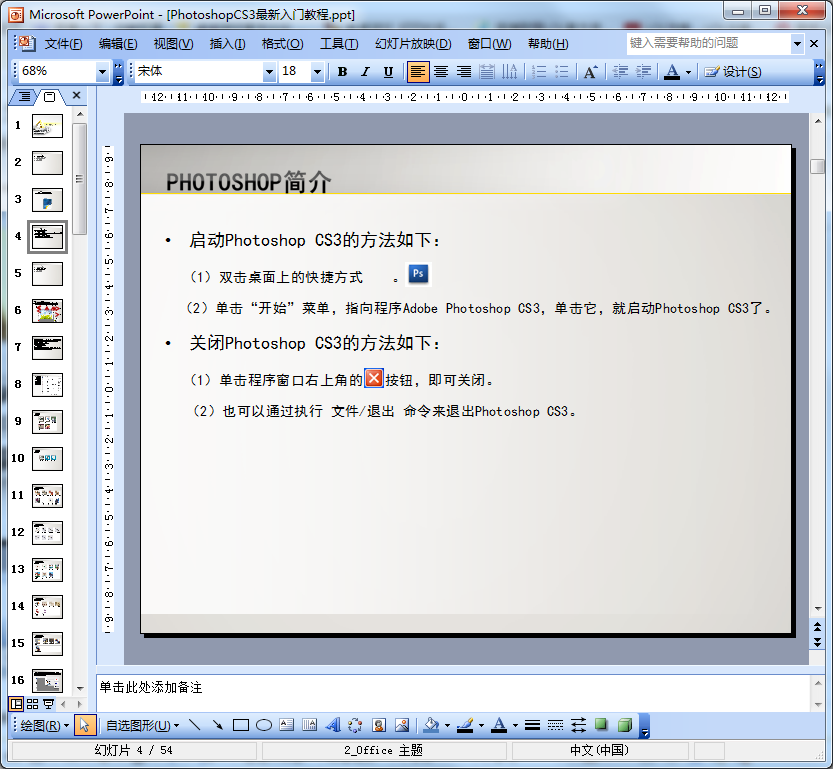Select slide 7 thumbnail
This screenshot has height=769, width=833.
pos(47,348)
